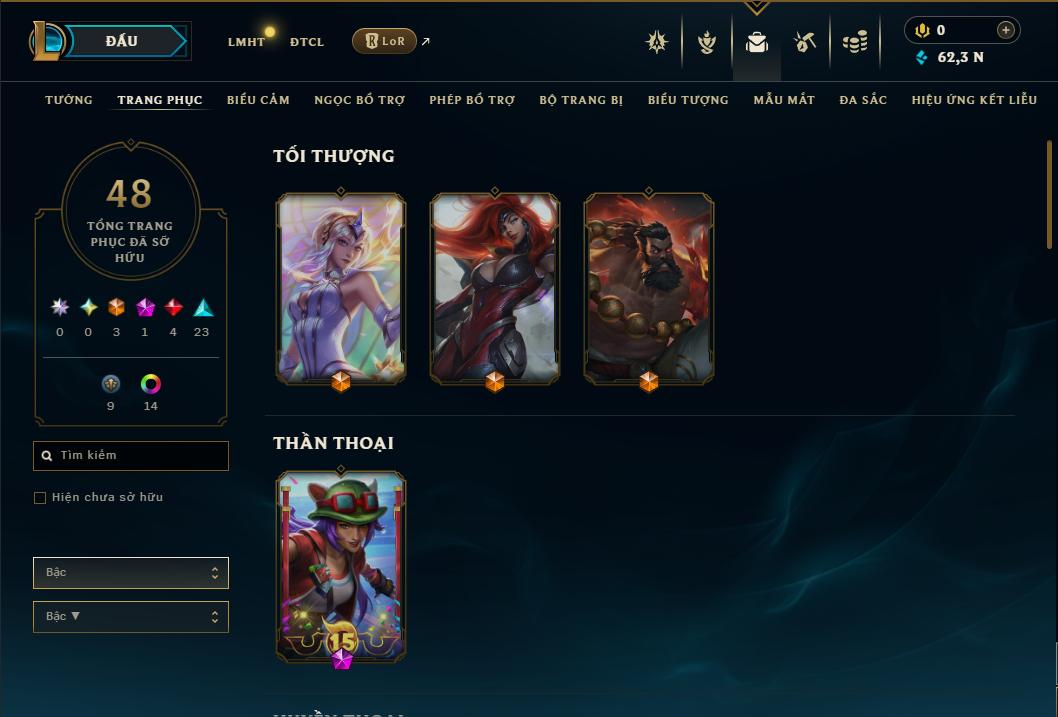
Task: Enable Hiện chưa sở hữu checkbox
Action: [x=40, y=498]
